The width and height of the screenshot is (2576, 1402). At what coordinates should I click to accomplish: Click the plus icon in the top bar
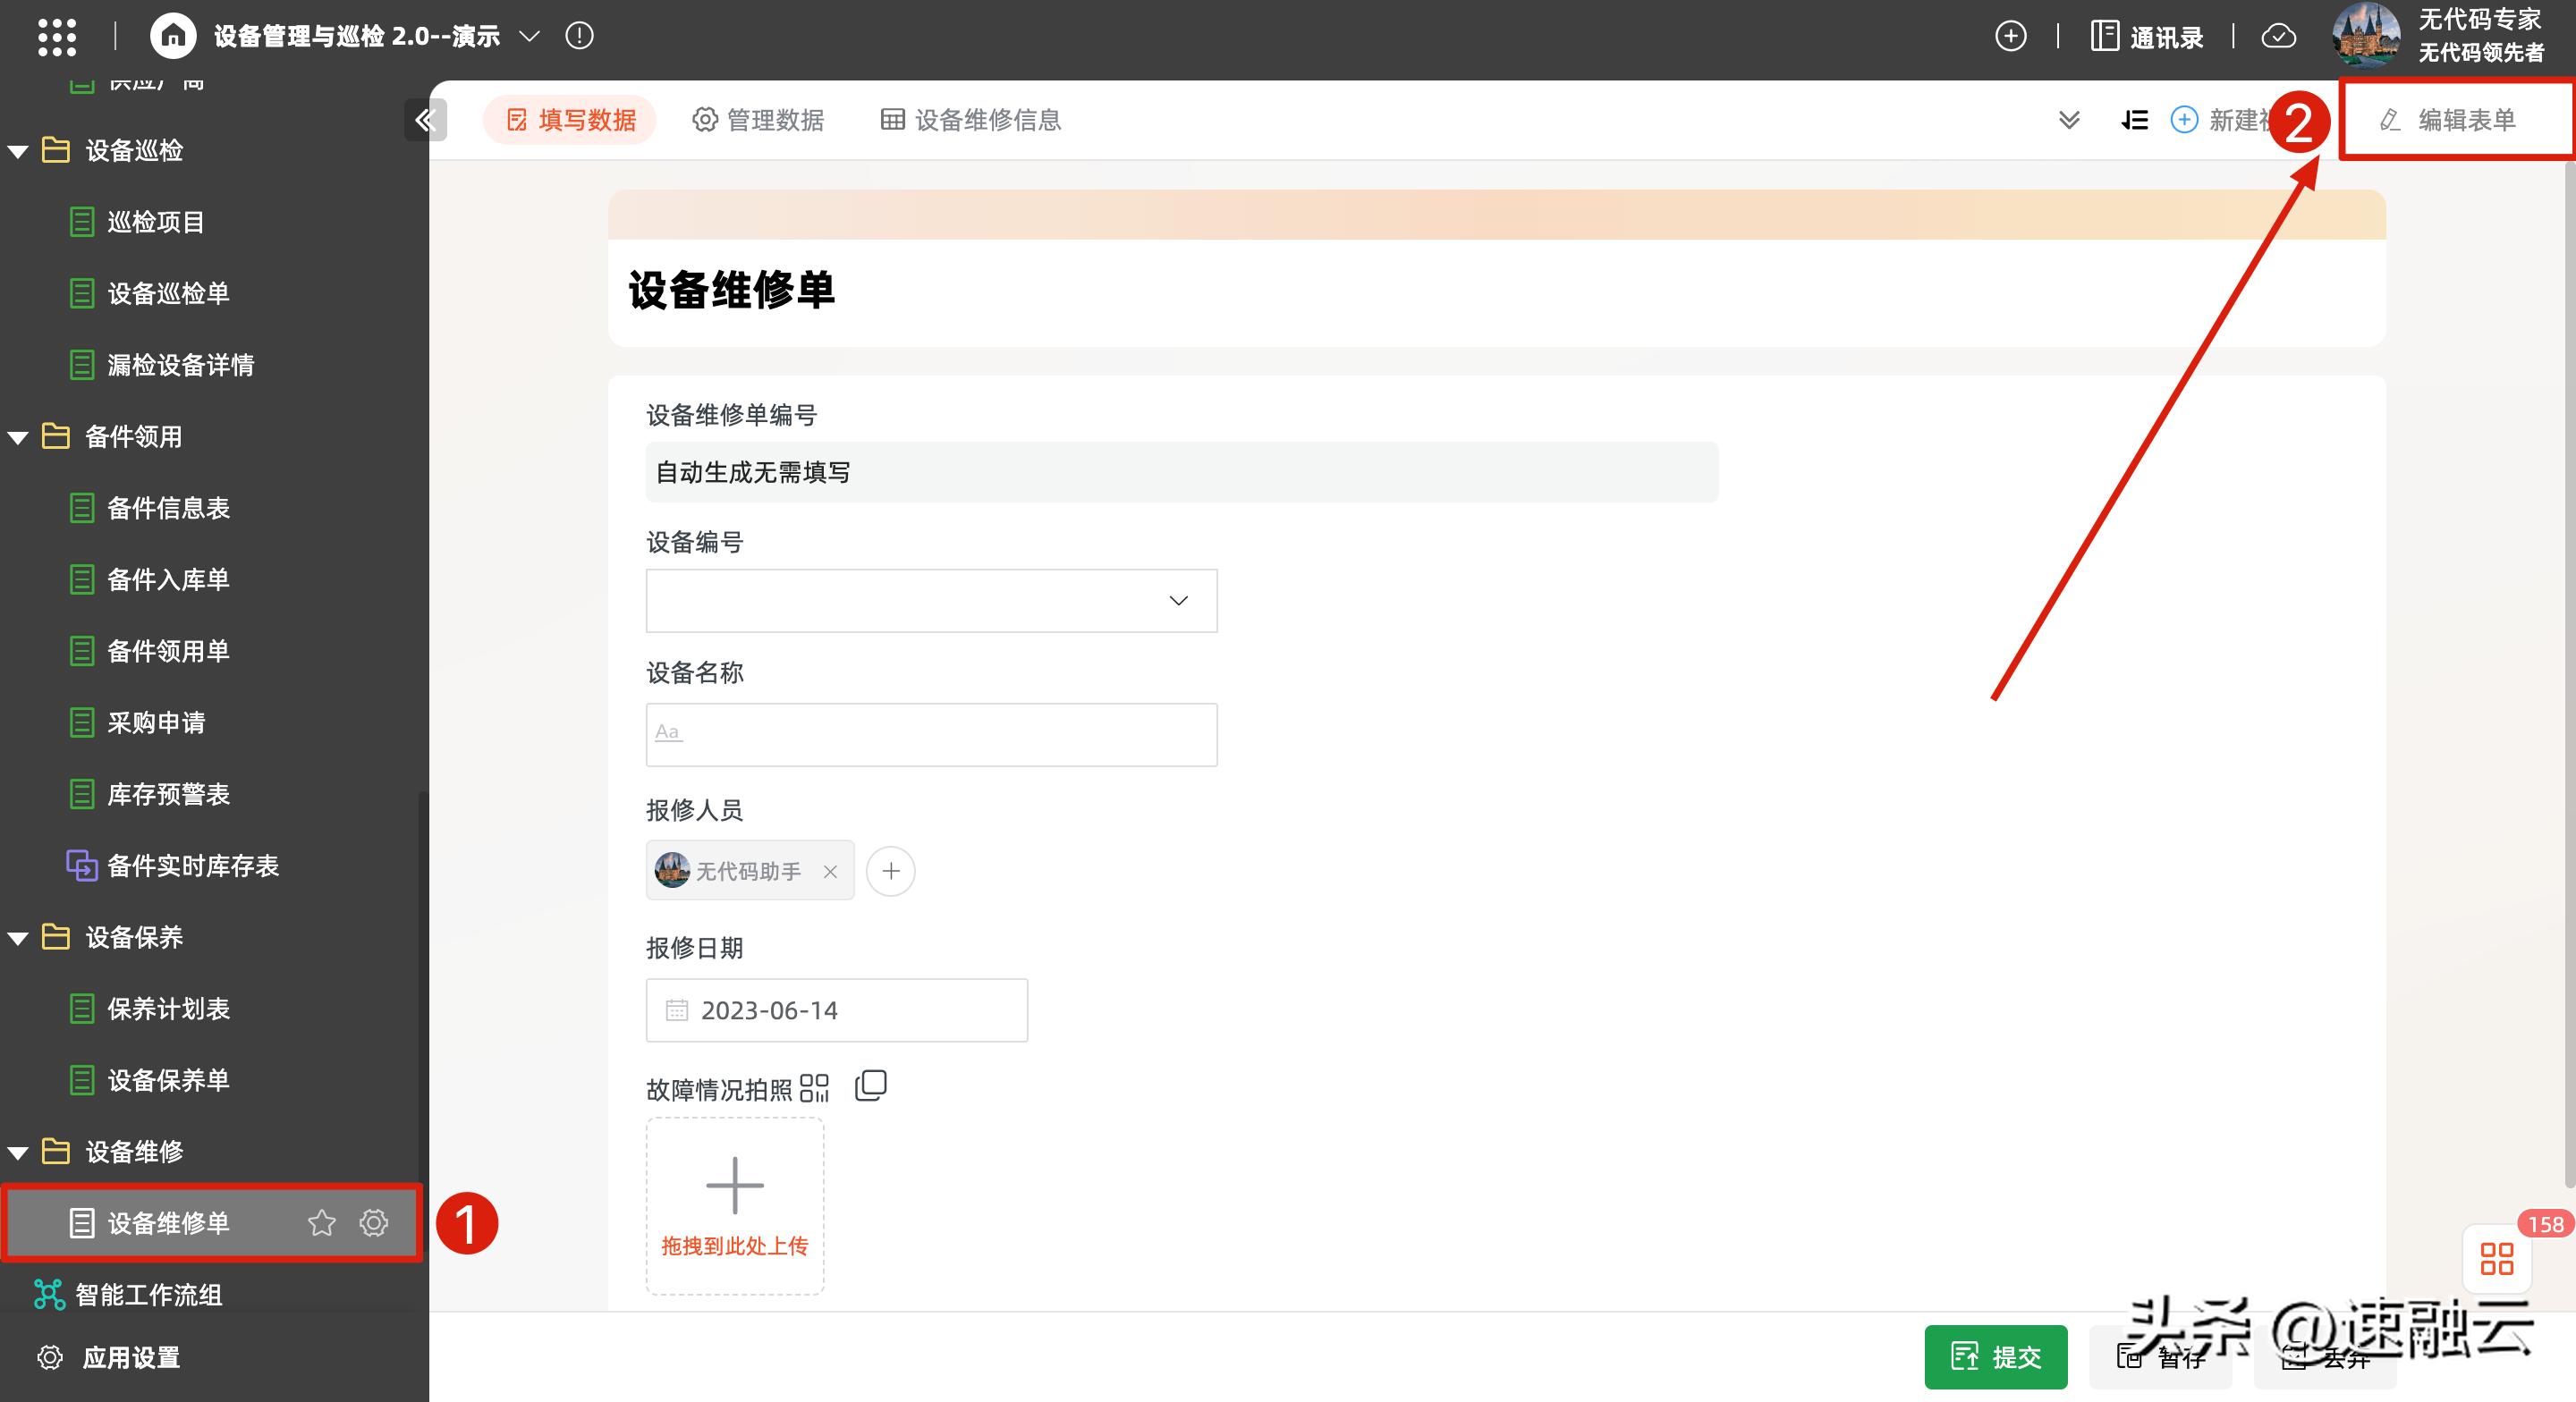tap(2011, 35)
